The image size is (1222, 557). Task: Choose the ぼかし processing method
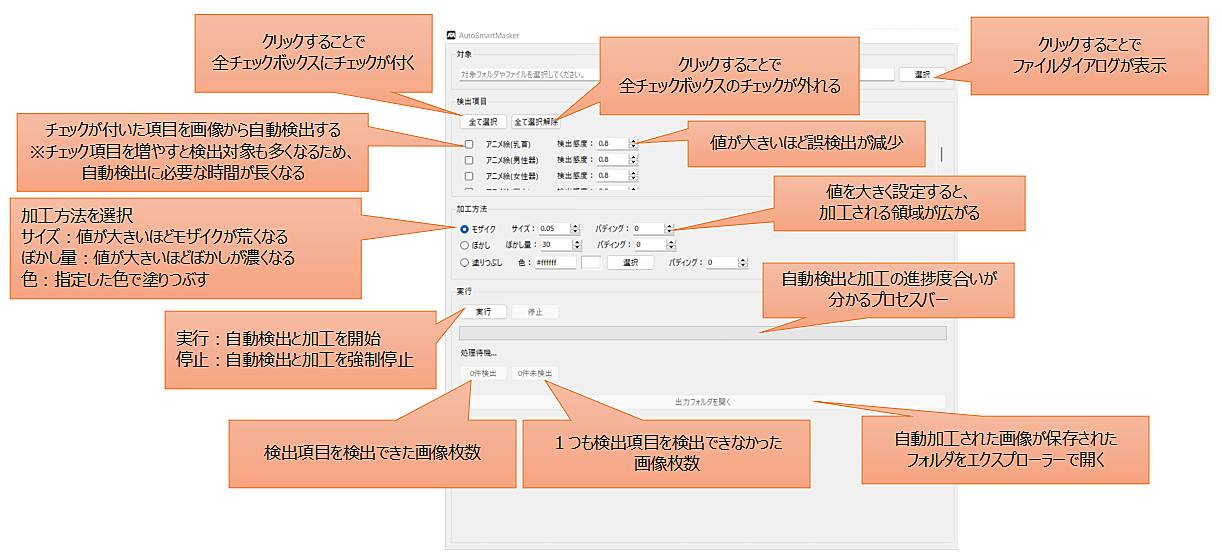tap(465, 244)
